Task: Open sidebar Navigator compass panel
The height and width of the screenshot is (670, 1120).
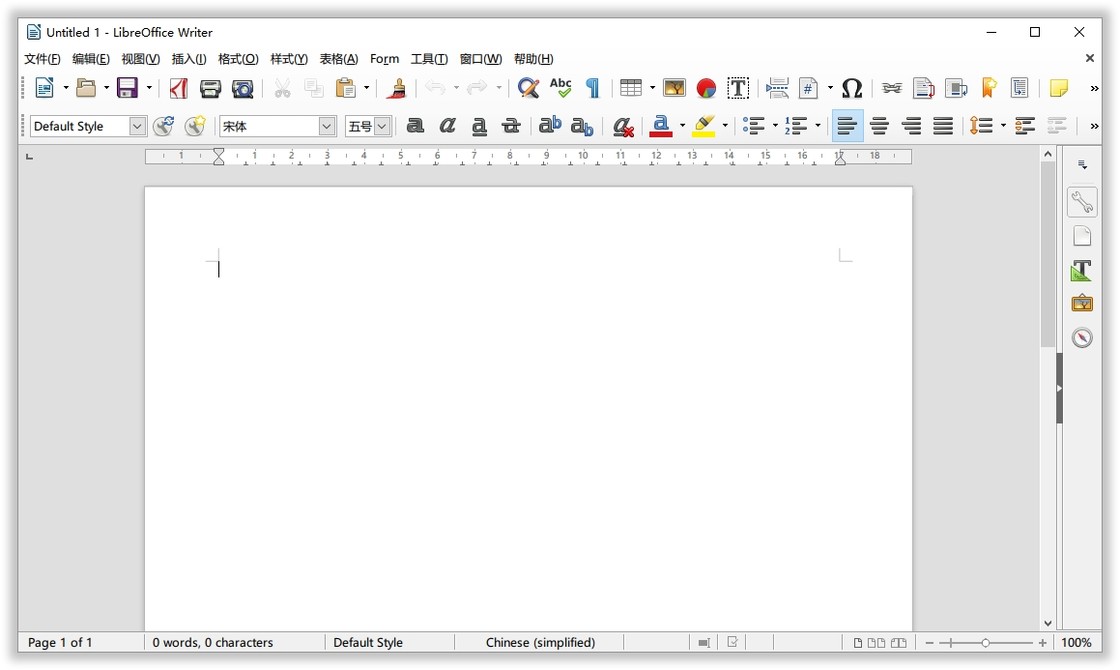Action: [1082, 337]
